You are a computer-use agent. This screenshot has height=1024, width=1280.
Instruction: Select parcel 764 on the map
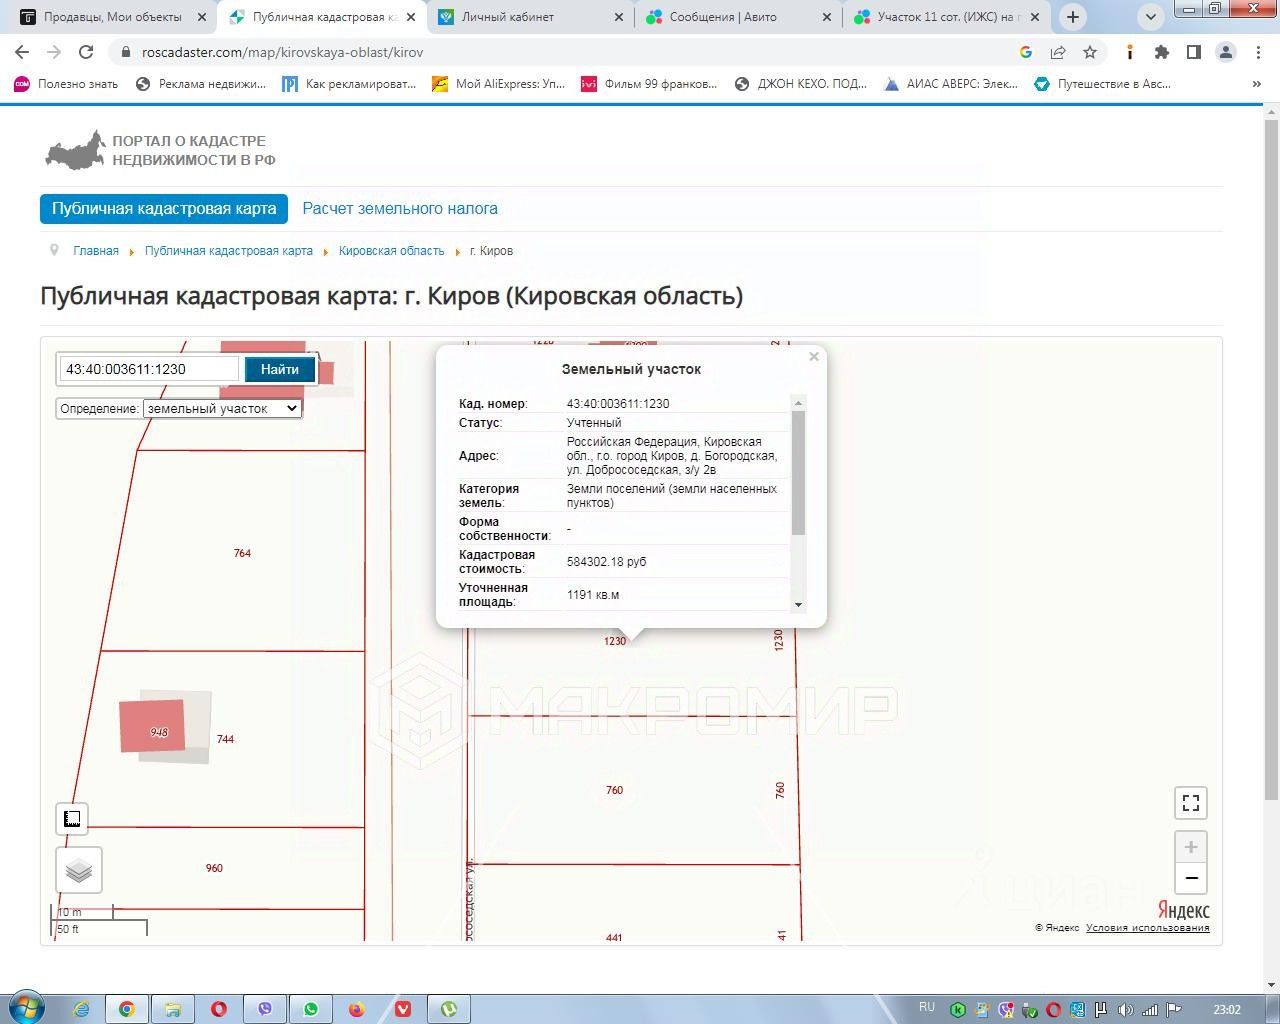point(242,553)
